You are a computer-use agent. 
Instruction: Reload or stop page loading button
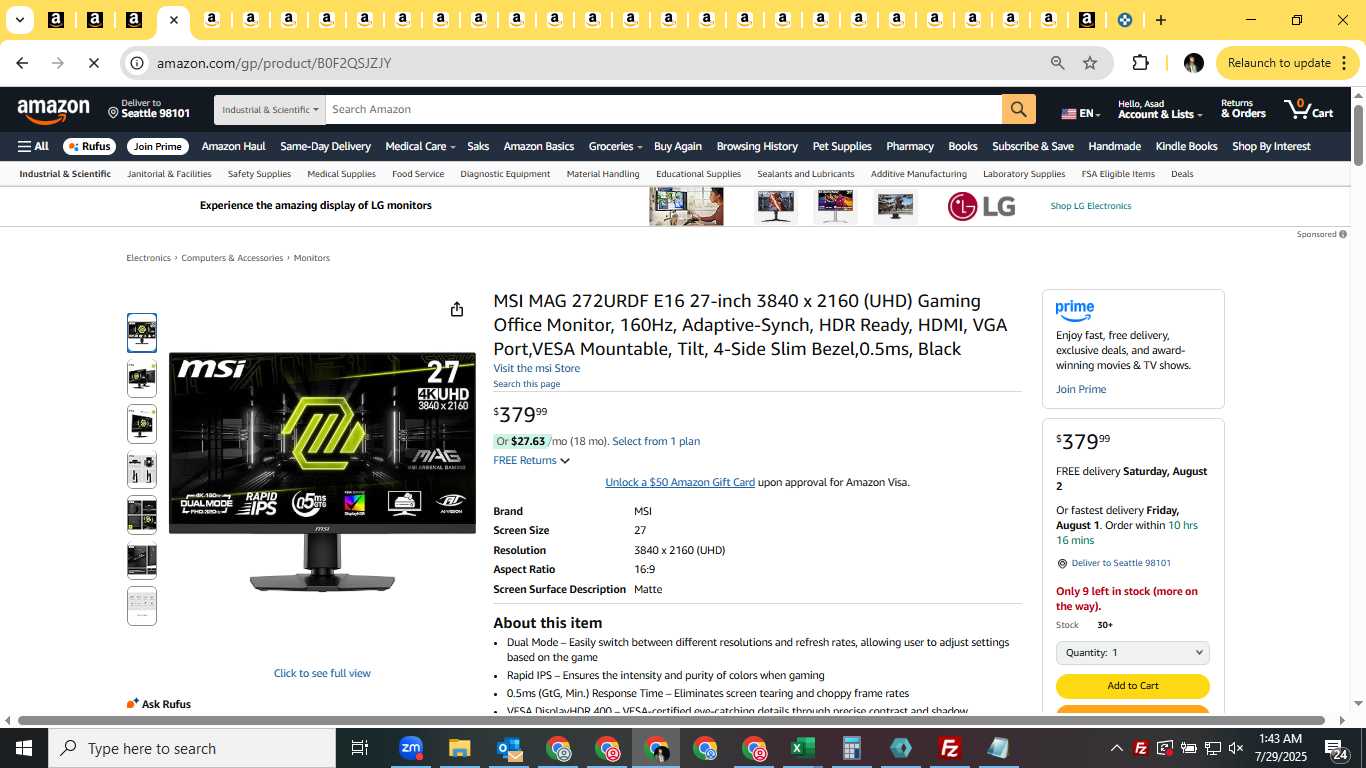93,63
